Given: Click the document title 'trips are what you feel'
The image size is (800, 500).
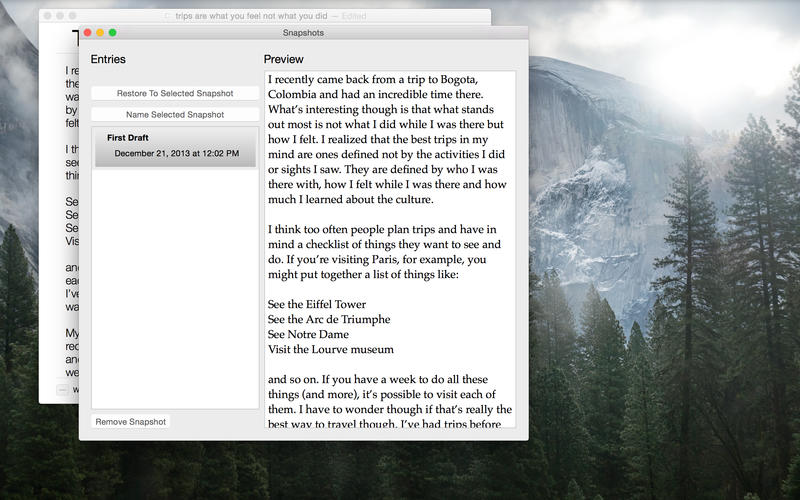Looking at the screenshot, I should pyautogui.click(x=250, y=17).
